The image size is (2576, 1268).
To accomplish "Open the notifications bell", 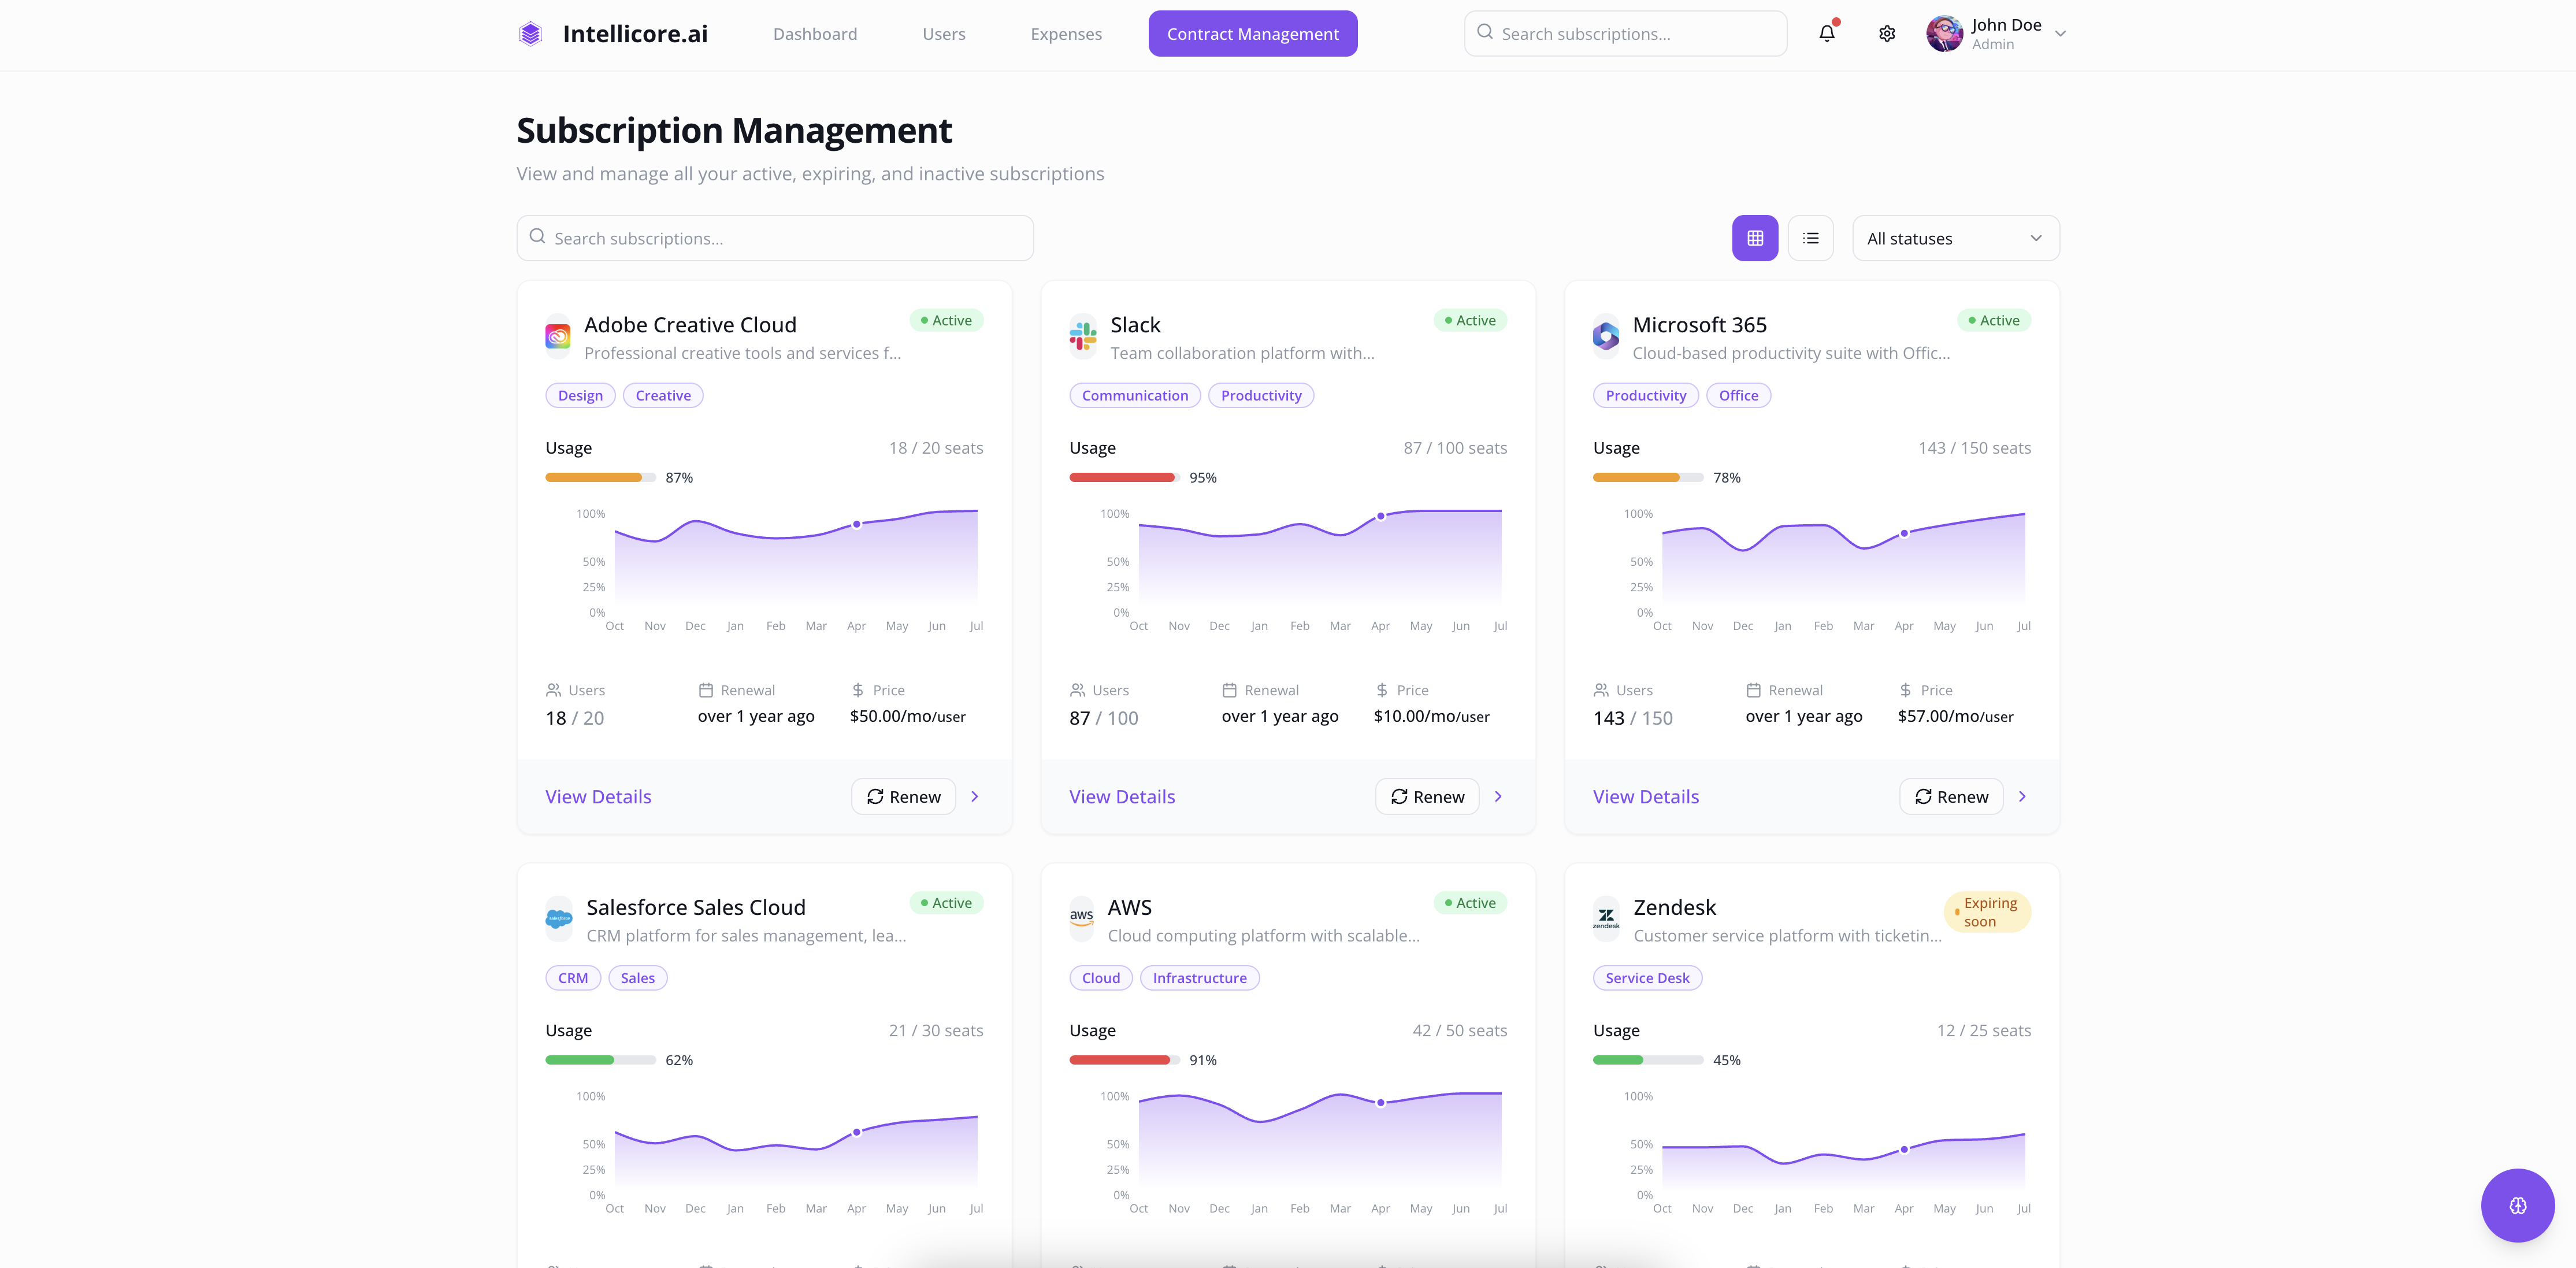I will pos(1826,33).
